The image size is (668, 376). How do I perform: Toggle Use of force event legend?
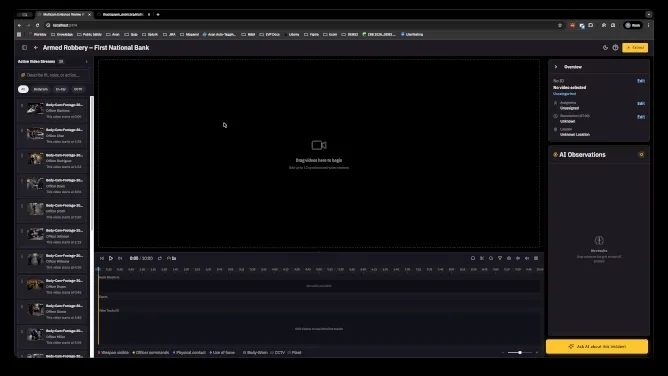click(222, 353)
